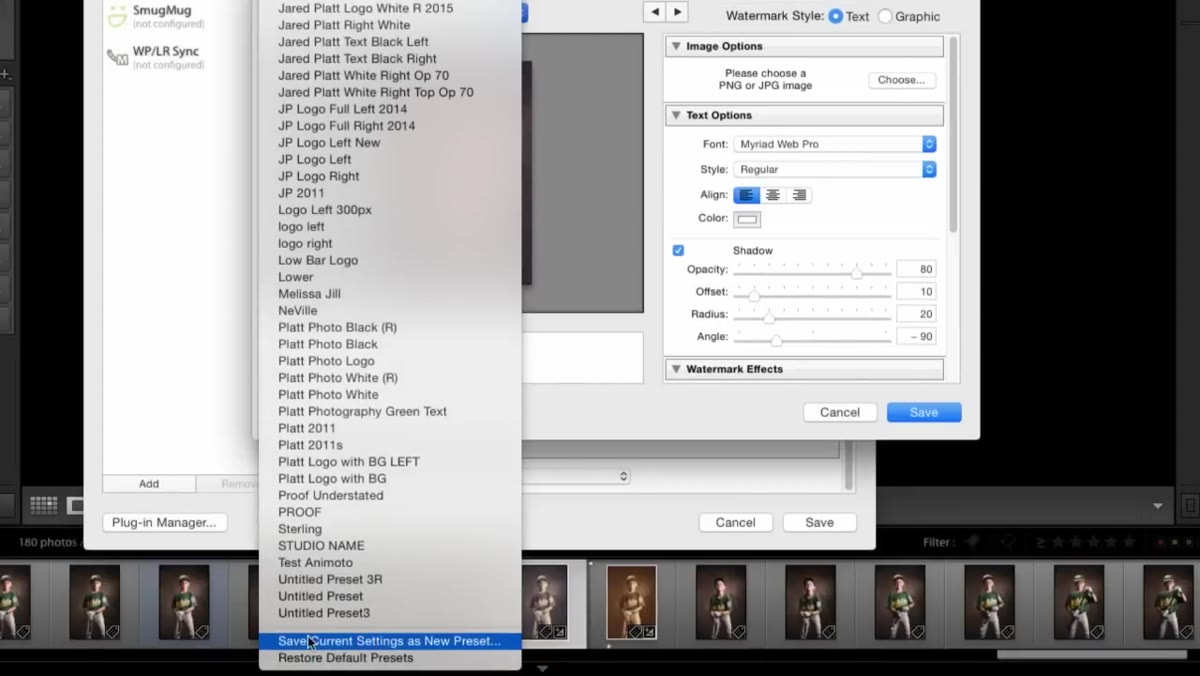Switch to Grid view in Lightroom toolbar
Image resolution: width=1200 pixels, height=676 pixels.
pos(43,506)
